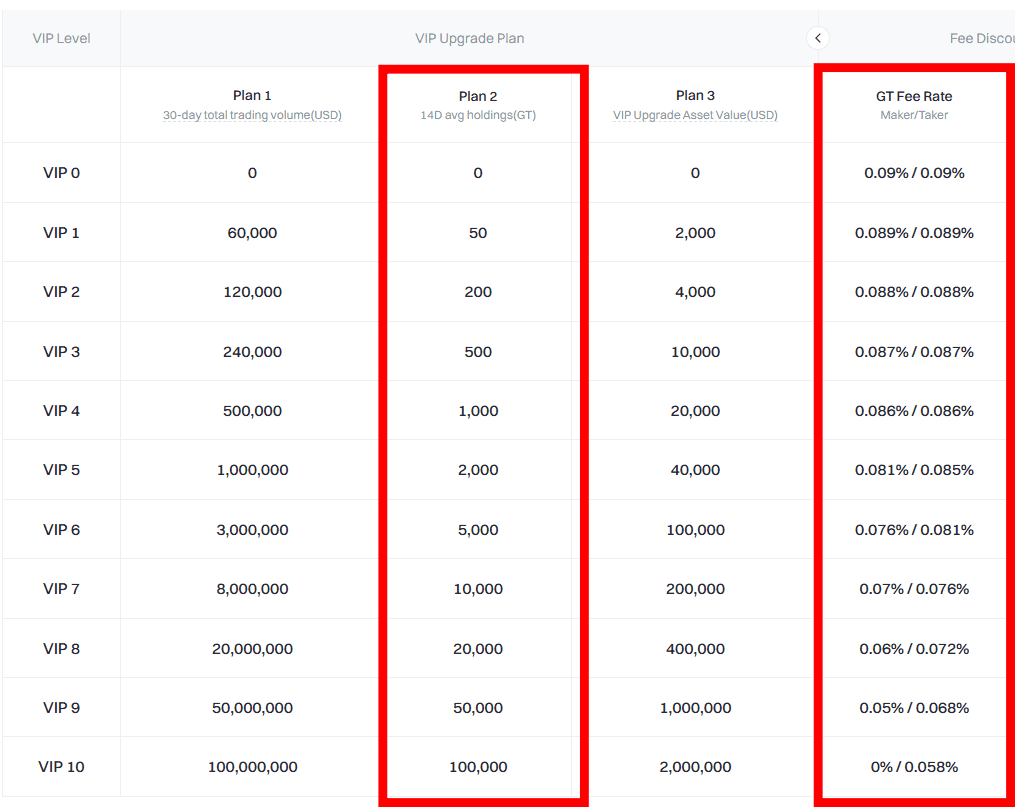
Task: Click the 14D avg holdings(GT) label
Action: click(x=478, y=115)
